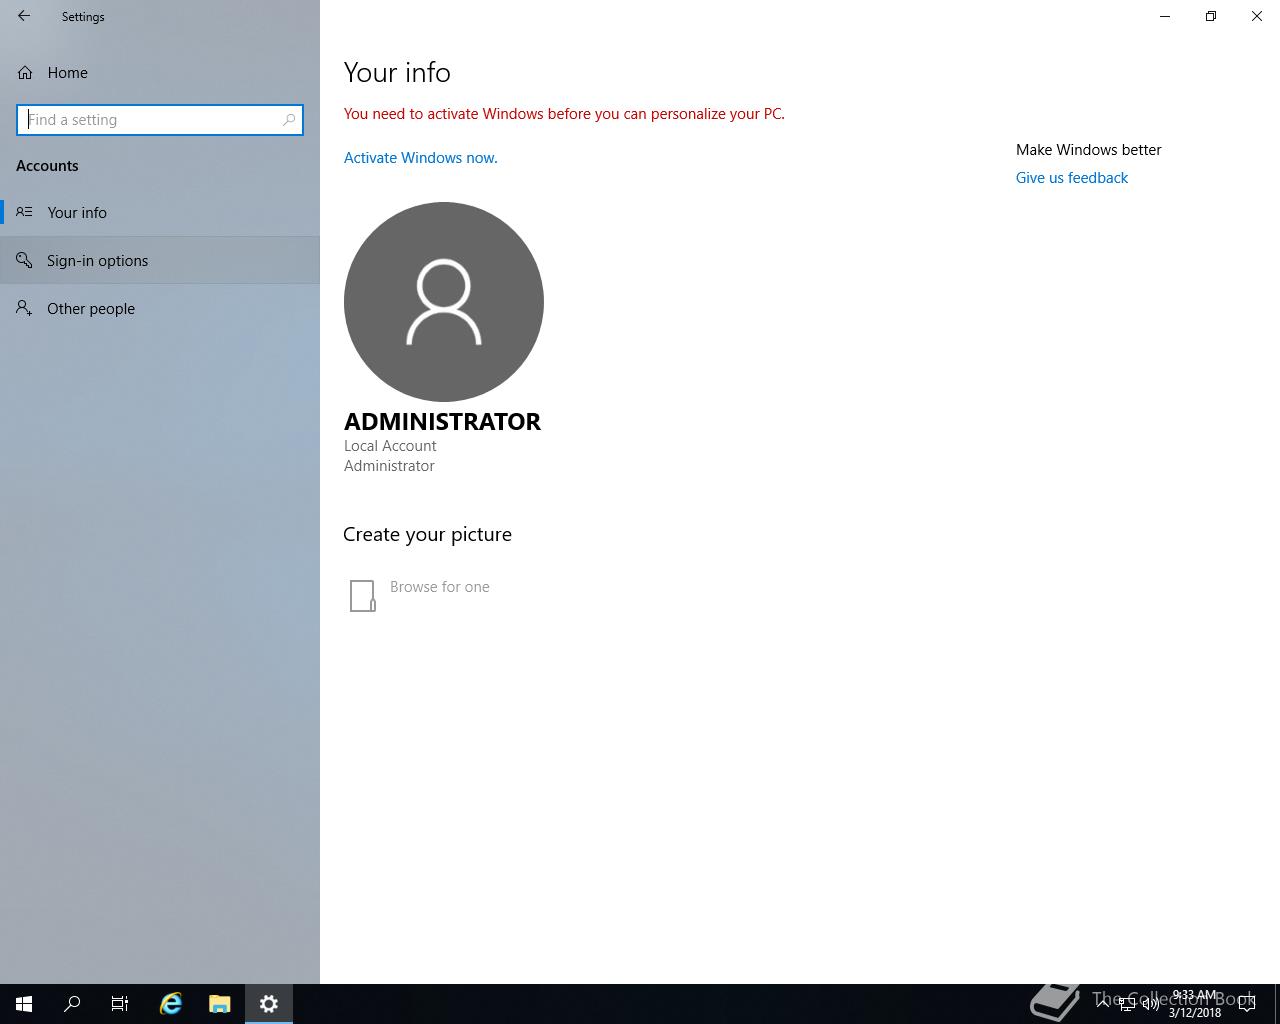Screen dimensions: 1280x1024
Task: Open Task View from taskbar
Action: [120, 1004]
